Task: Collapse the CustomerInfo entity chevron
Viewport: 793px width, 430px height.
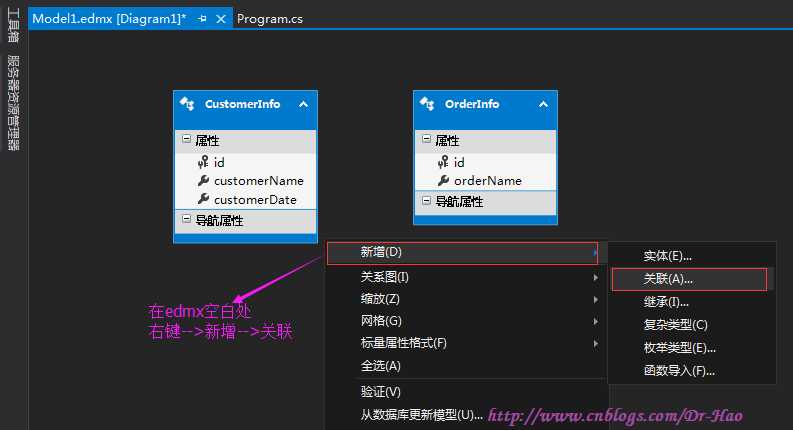Action: pos(303,104)
